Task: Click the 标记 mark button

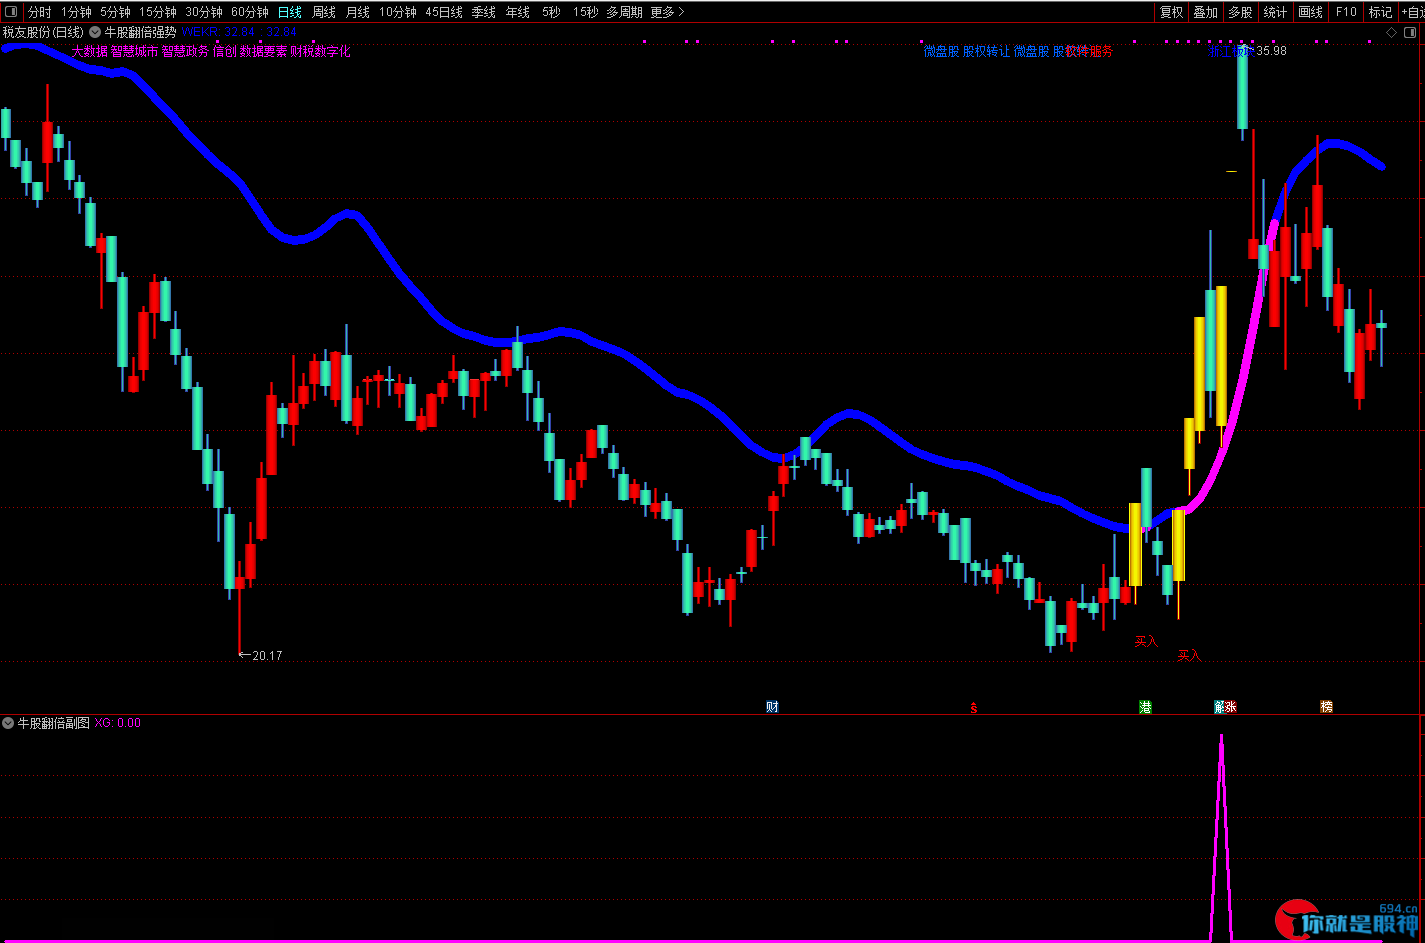Action: (x=1380, y=12)
